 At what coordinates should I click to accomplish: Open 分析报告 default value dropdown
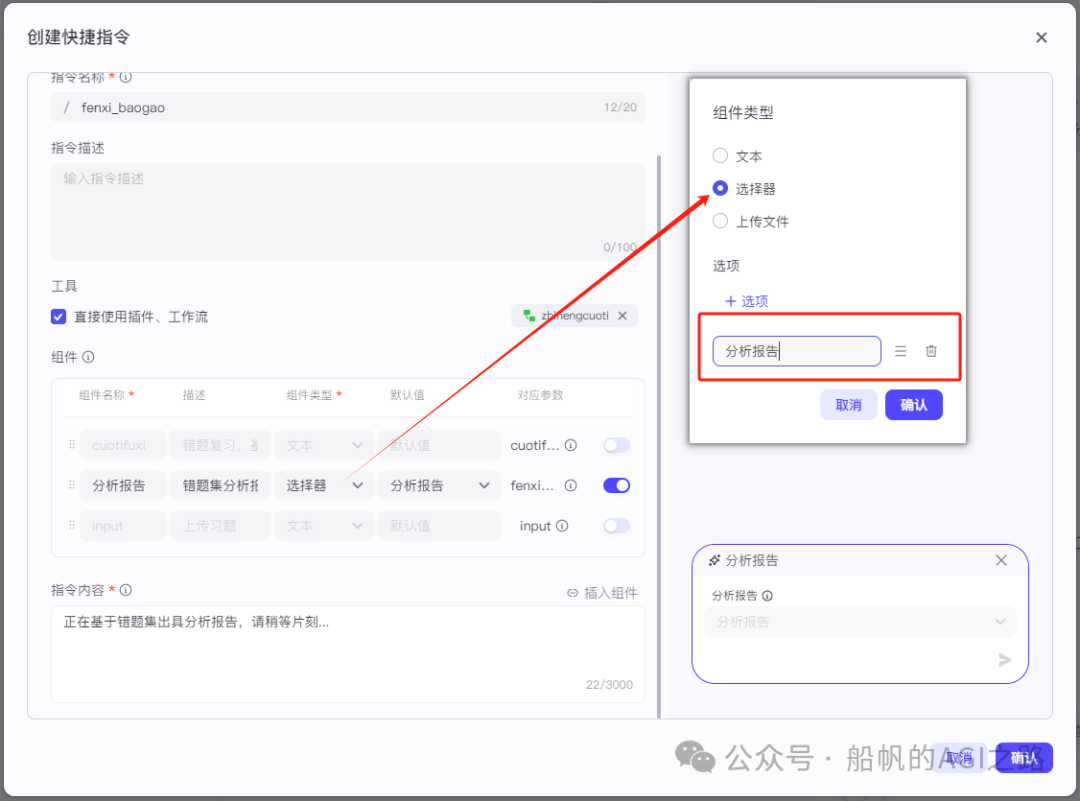439,486
